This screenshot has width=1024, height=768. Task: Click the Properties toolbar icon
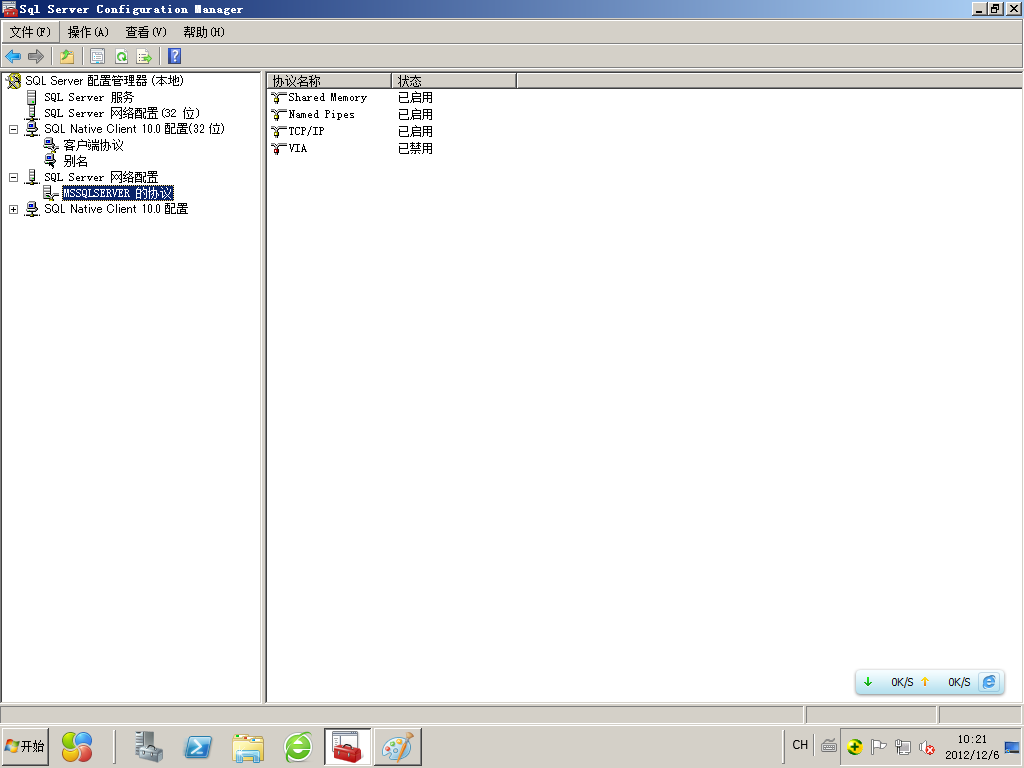pyautogui.click(x=97, y=57)
